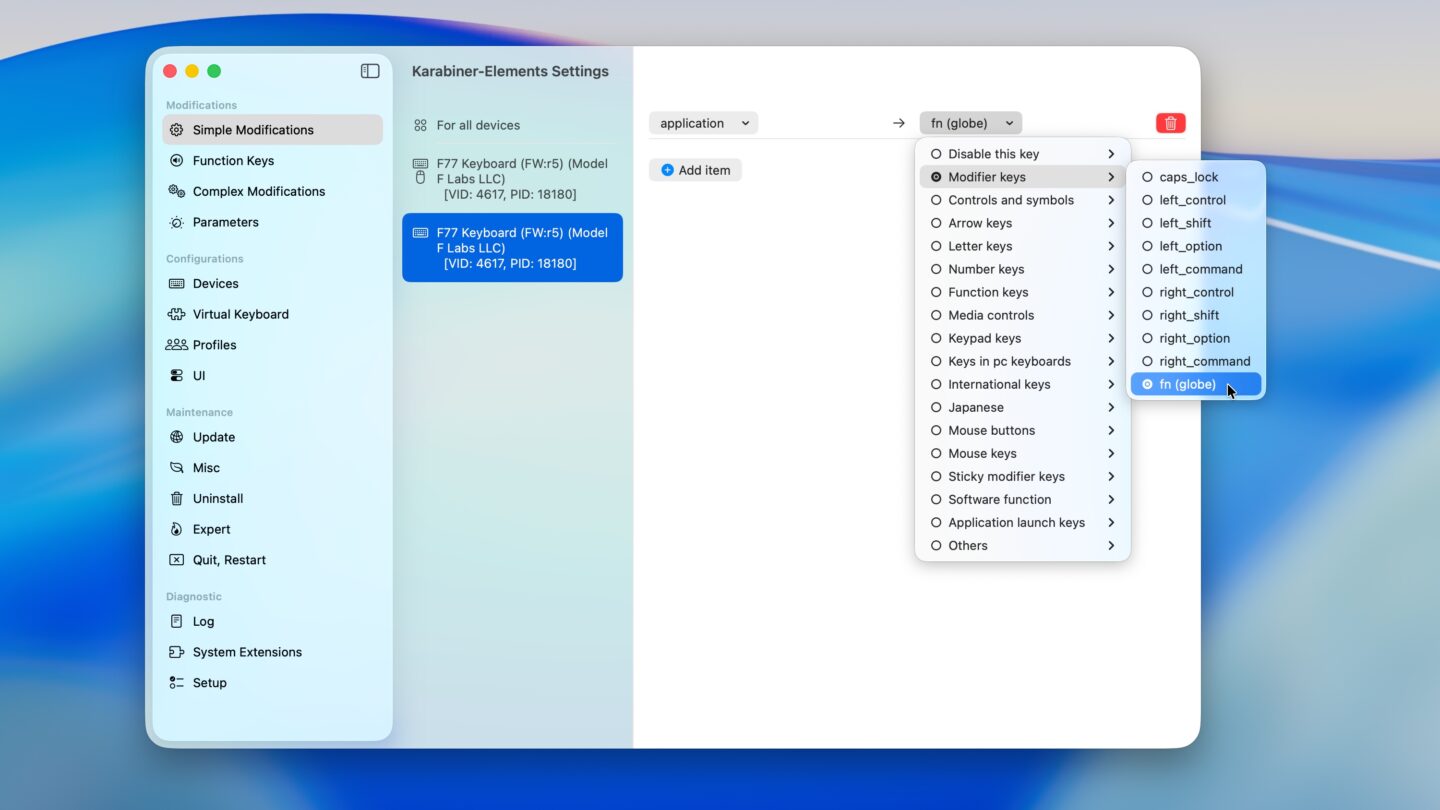The image size is (1440, 810).
Task: Open the Mouse buttons menu entry
Action: tap(1023, 430)
